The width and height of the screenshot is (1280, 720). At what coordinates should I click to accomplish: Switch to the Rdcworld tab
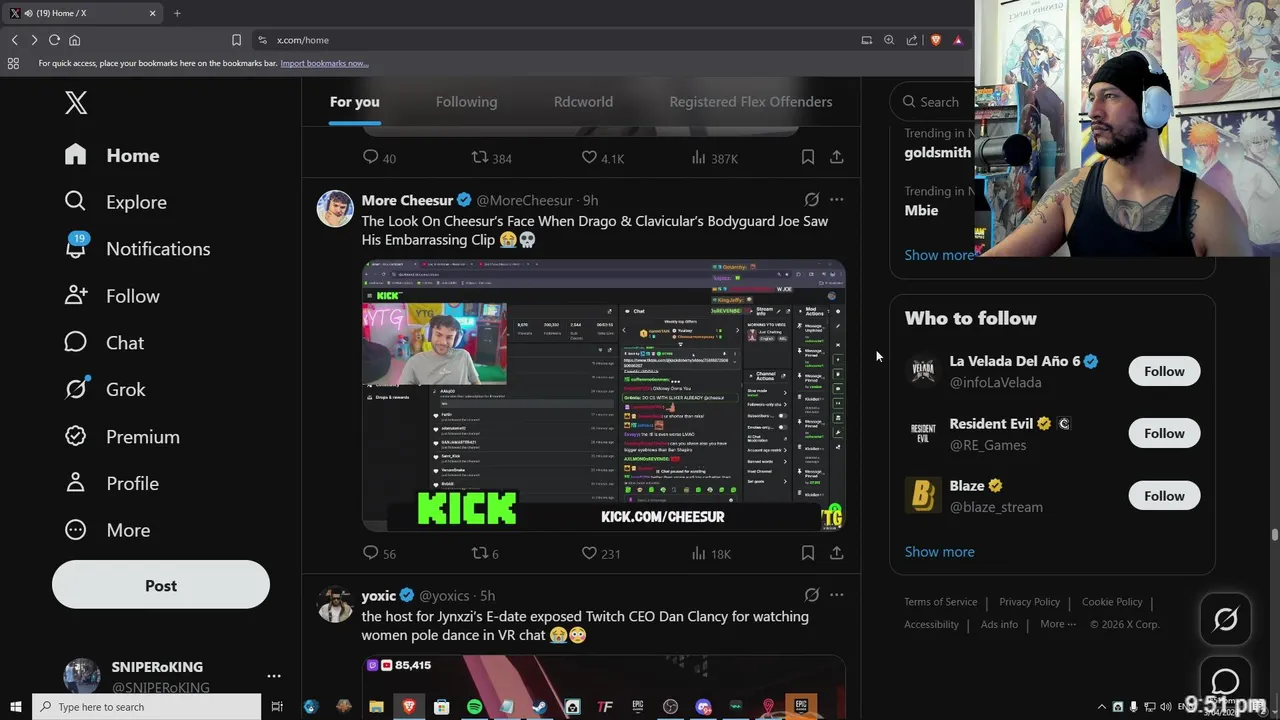(583, 102)
